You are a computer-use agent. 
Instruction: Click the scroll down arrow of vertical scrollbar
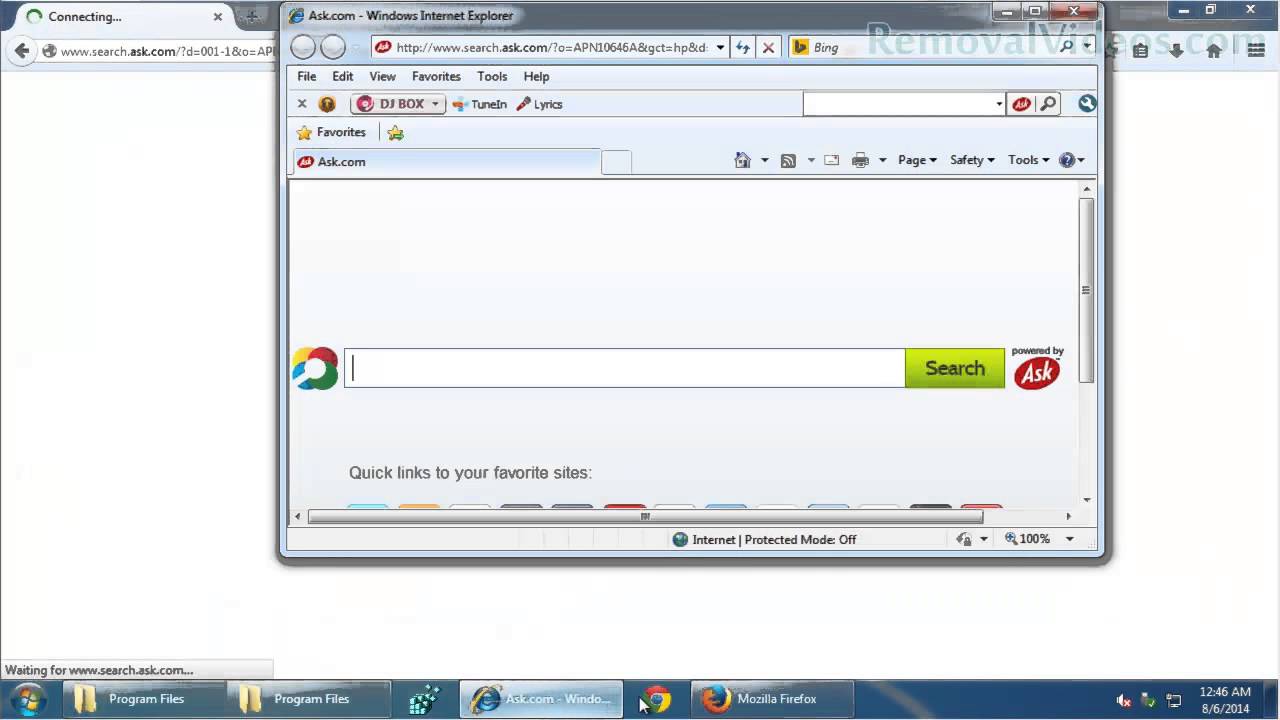click(x=1086, y=500)
